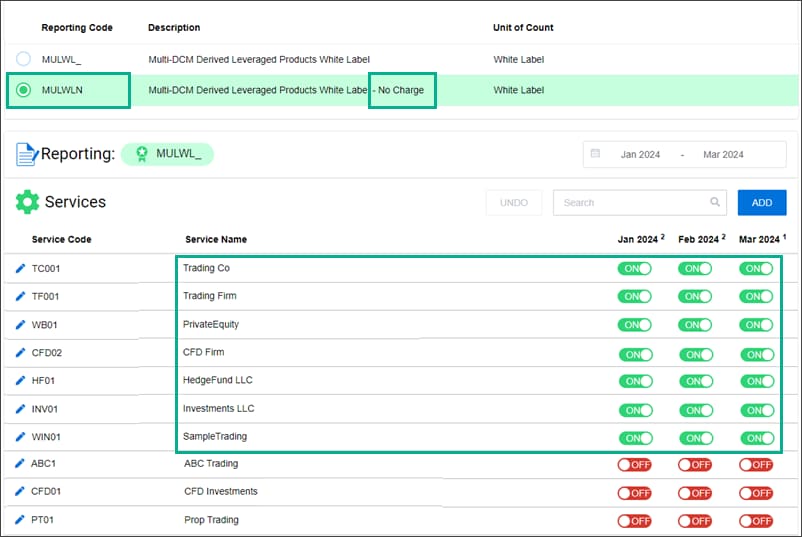Viewport: 802px width, 537px height.
Task: Toggle CFD Firm Feb 2024 switch
Action: 695,354
